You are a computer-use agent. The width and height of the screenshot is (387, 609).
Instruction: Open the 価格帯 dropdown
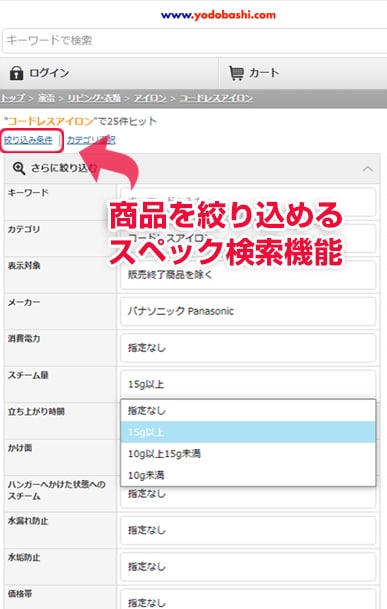pos(248,600)
